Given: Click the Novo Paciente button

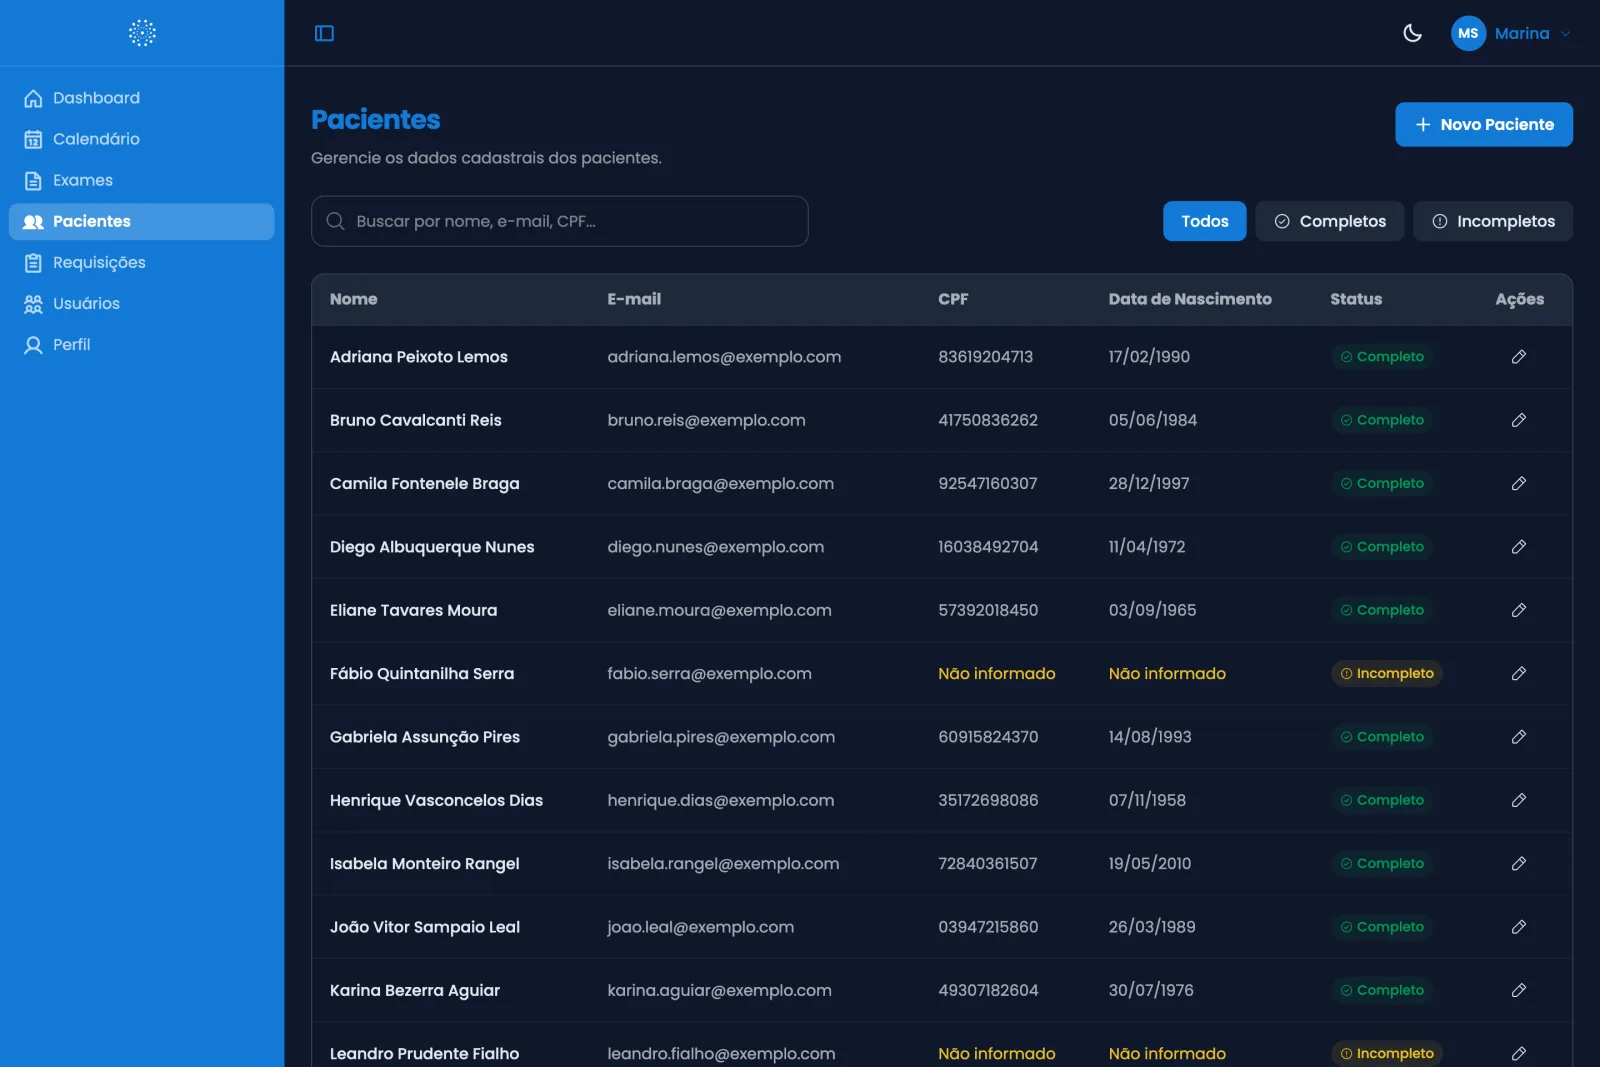Looking at the screenshot, I should tap(1484, 124).
